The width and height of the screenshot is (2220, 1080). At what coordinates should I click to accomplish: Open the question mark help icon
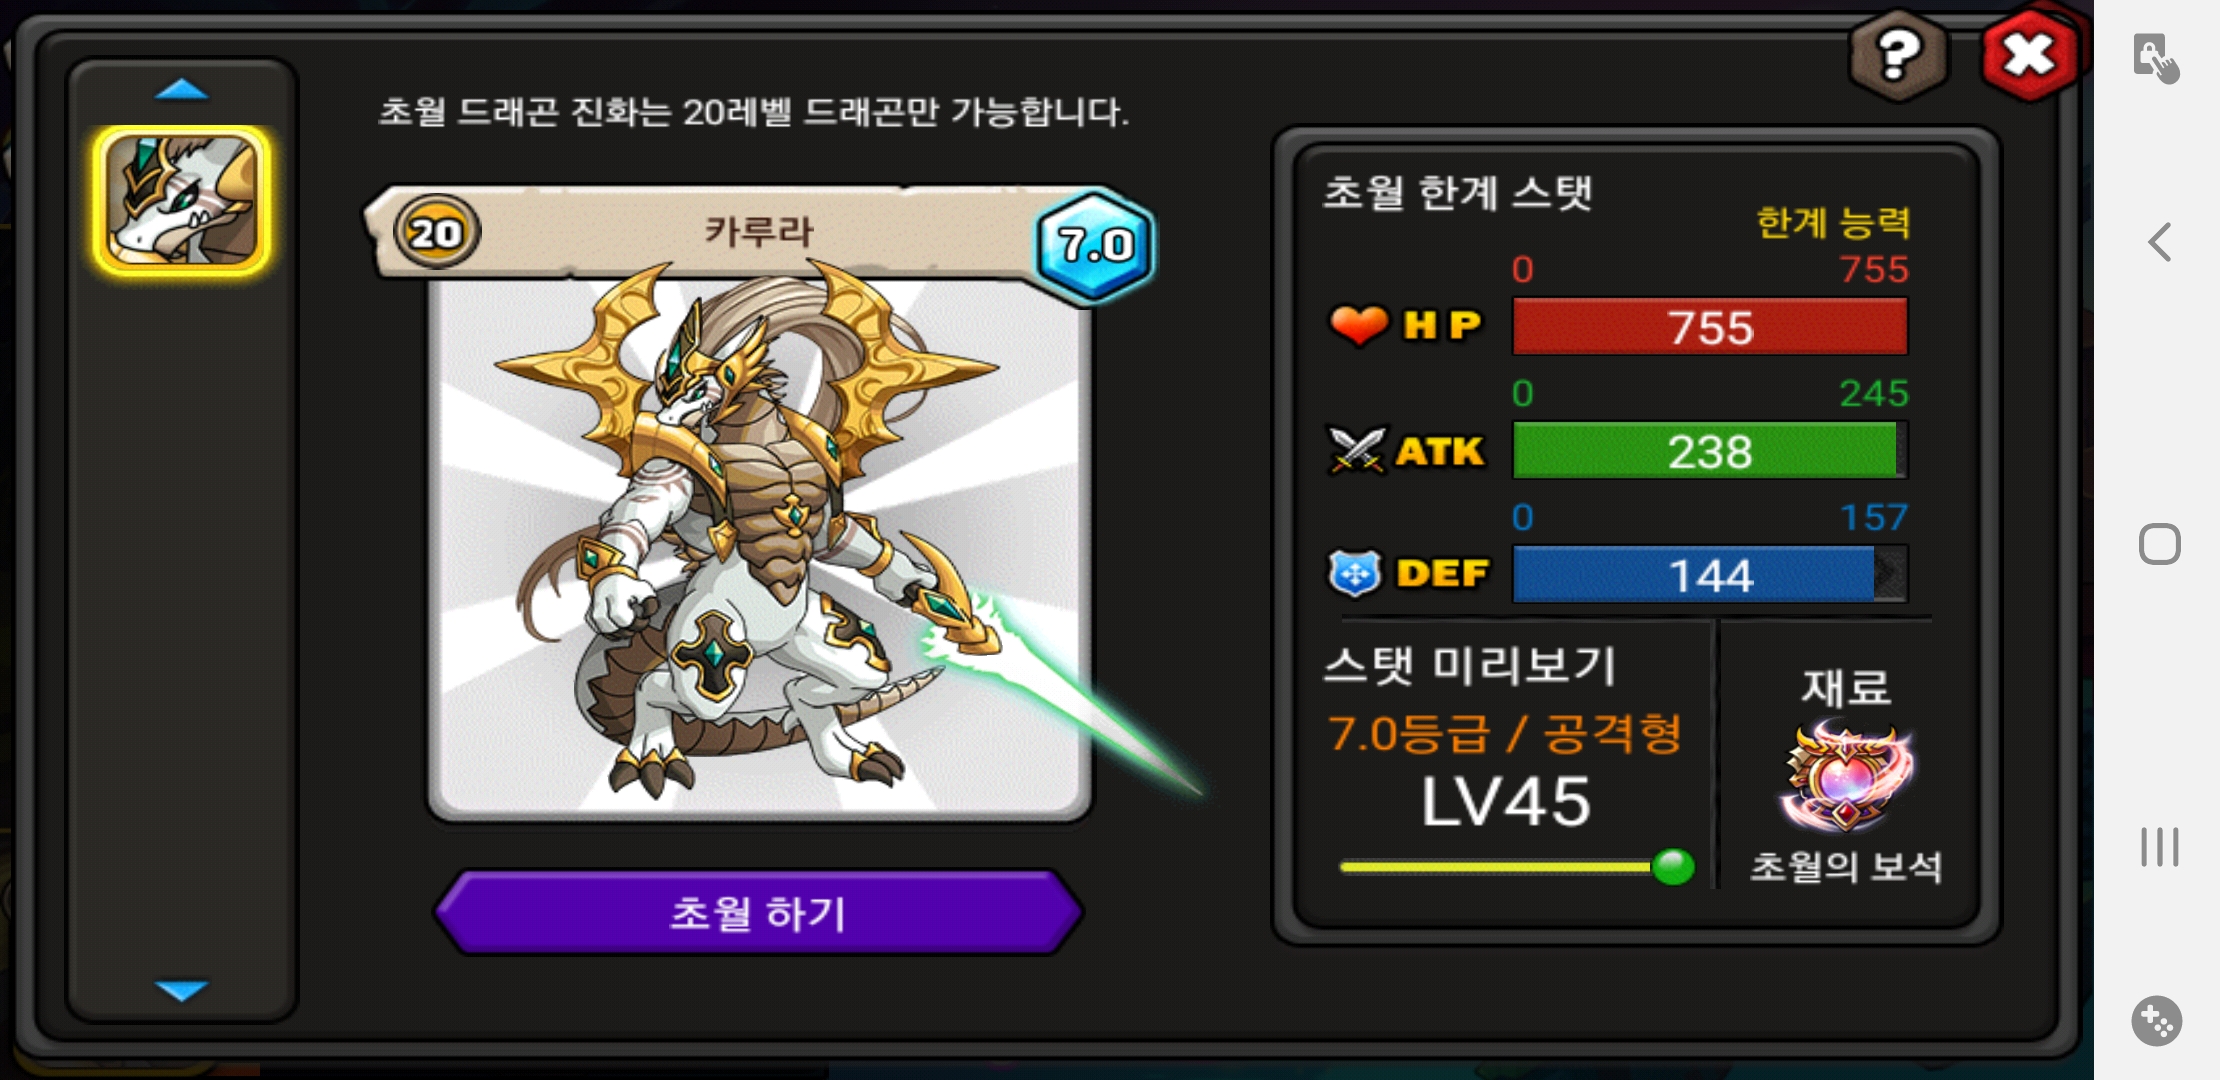1898,55
